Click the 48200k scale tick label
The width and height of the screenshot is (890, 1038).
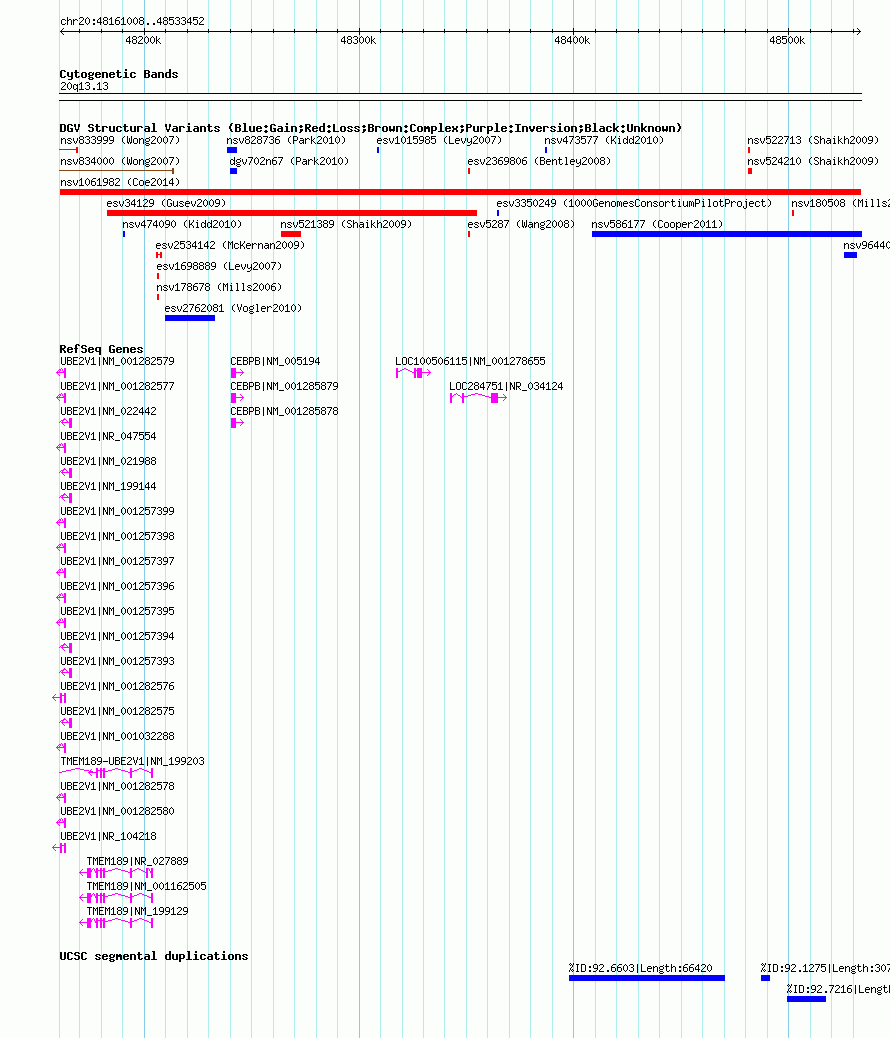pos(143,40)
